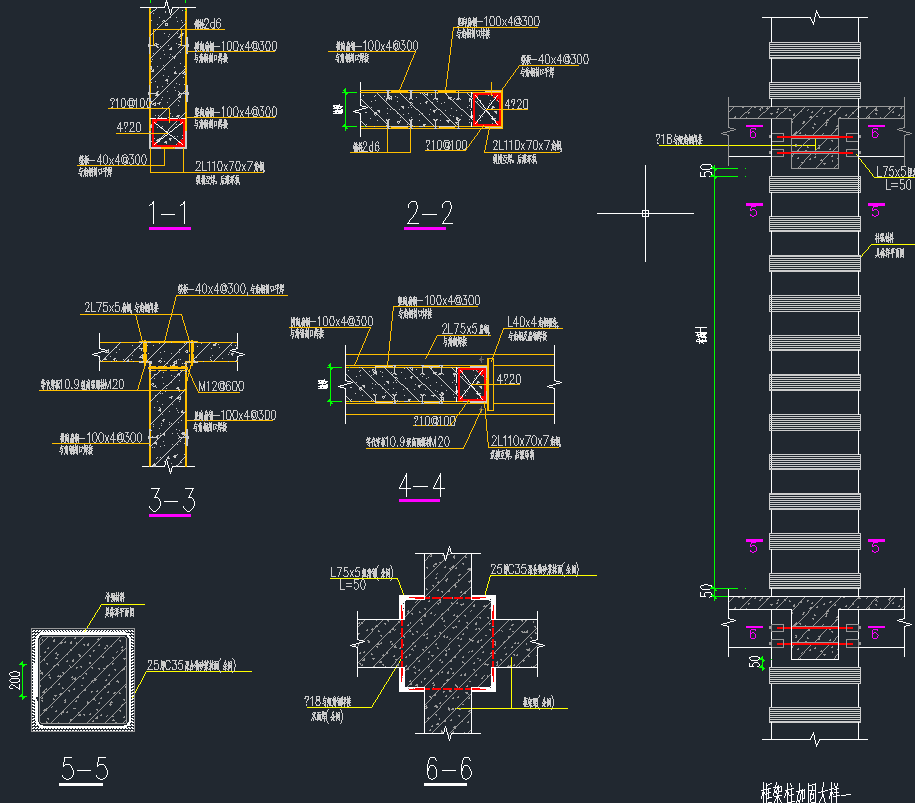Click the 5-5 section title label
Image resolution: width=915 pixels, height=803 pixels.
pyautogui.click(x=84, y=769)
